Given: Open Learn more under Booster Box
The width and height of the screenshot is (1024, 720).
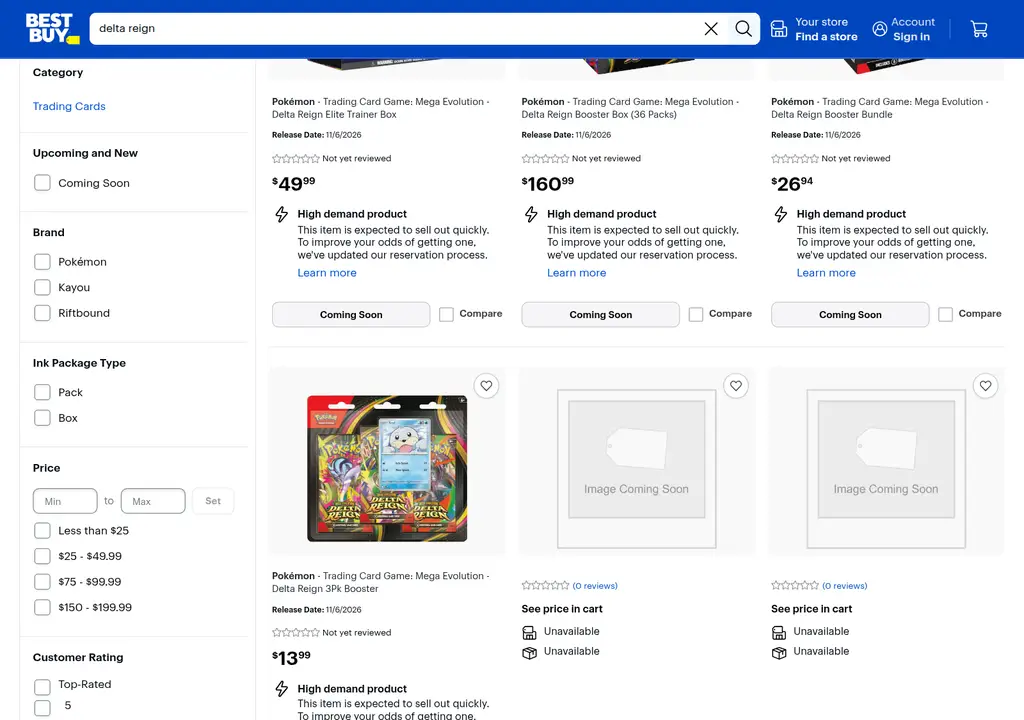Looking at the screenshot, I should click(576, 273).
